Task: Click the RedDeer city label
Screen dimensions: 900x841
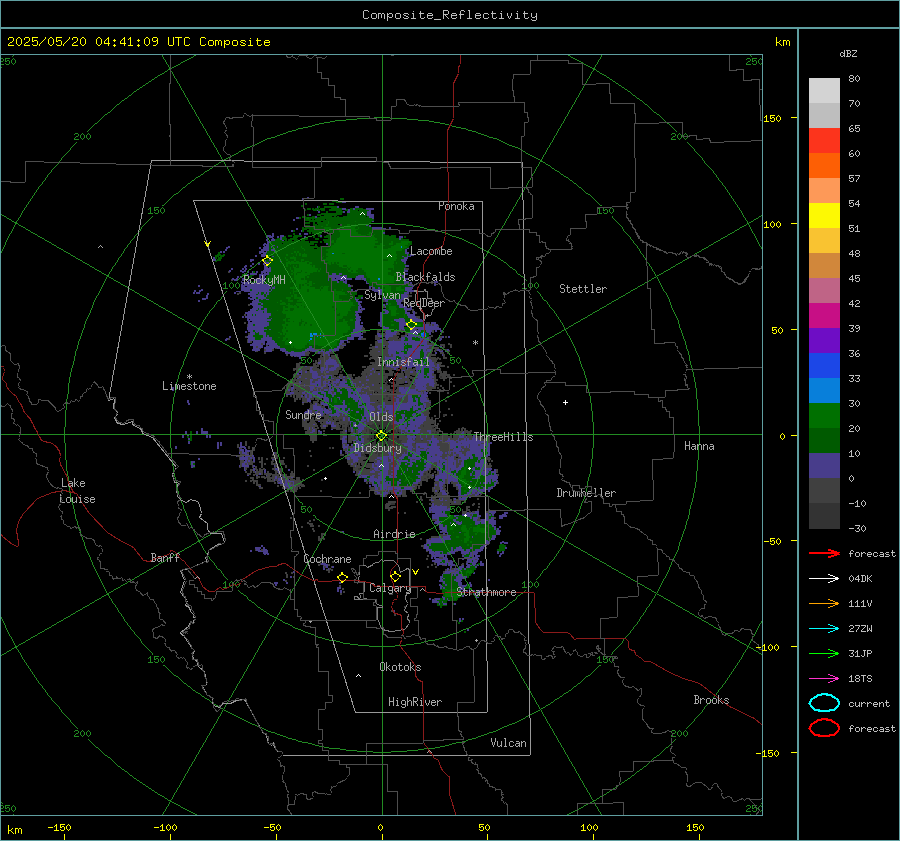Action: 424,303
